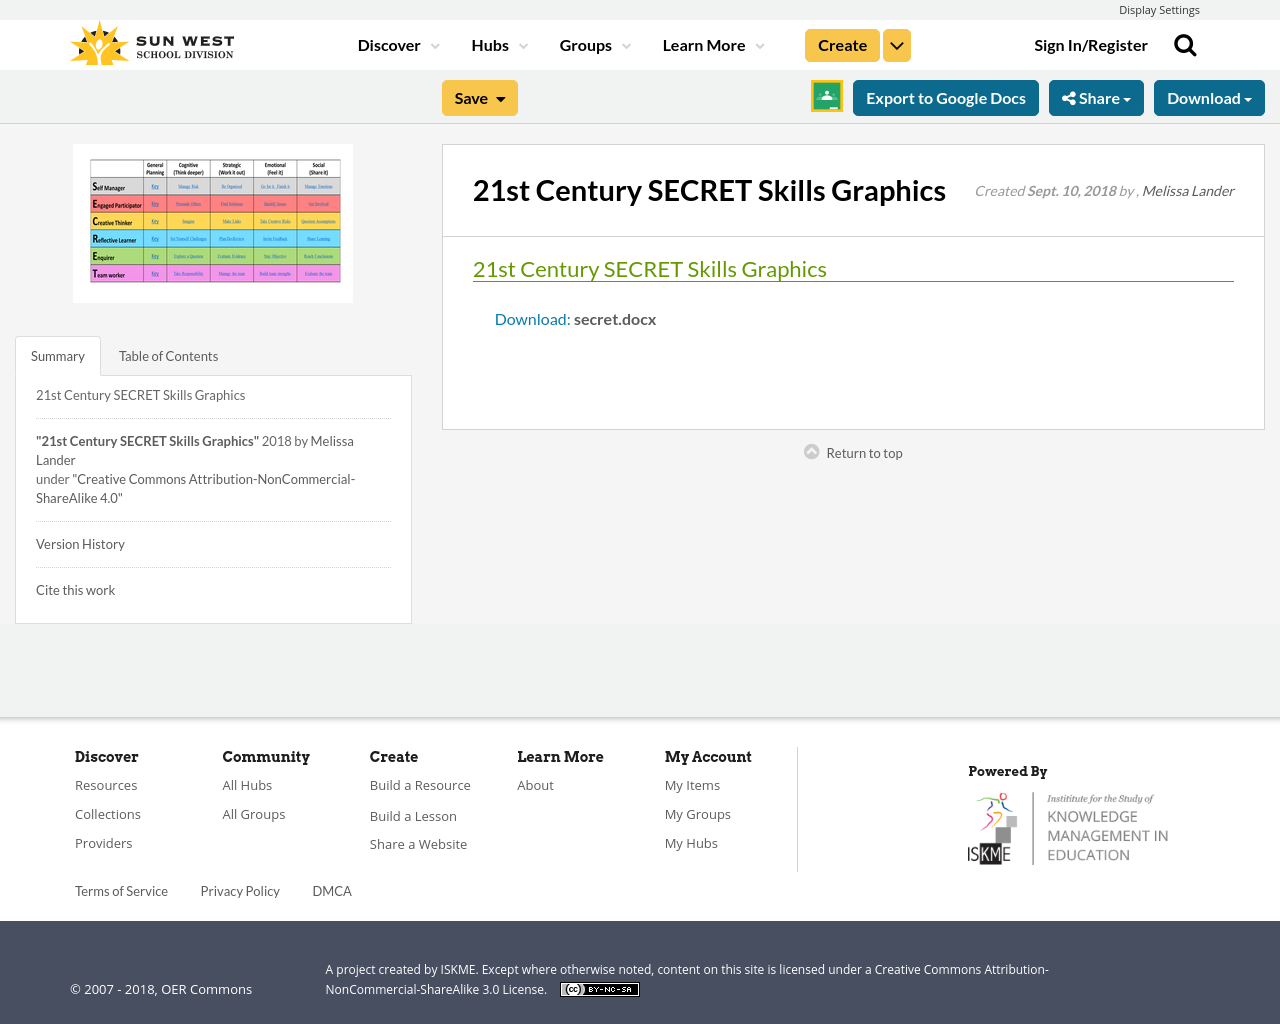Click Sign In/Register
1280x1024 pixels.
coord(1090,43)
